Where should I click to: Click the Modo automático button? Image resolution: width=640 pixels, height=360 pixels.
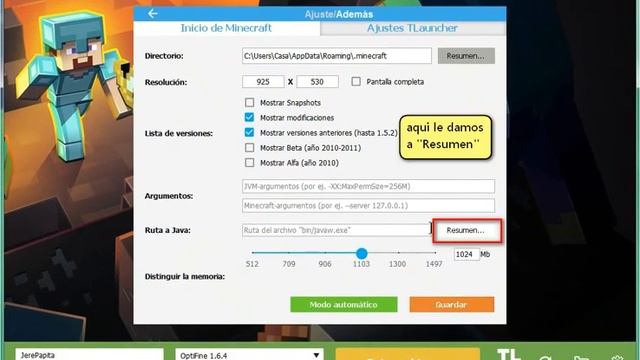(344, 304)
